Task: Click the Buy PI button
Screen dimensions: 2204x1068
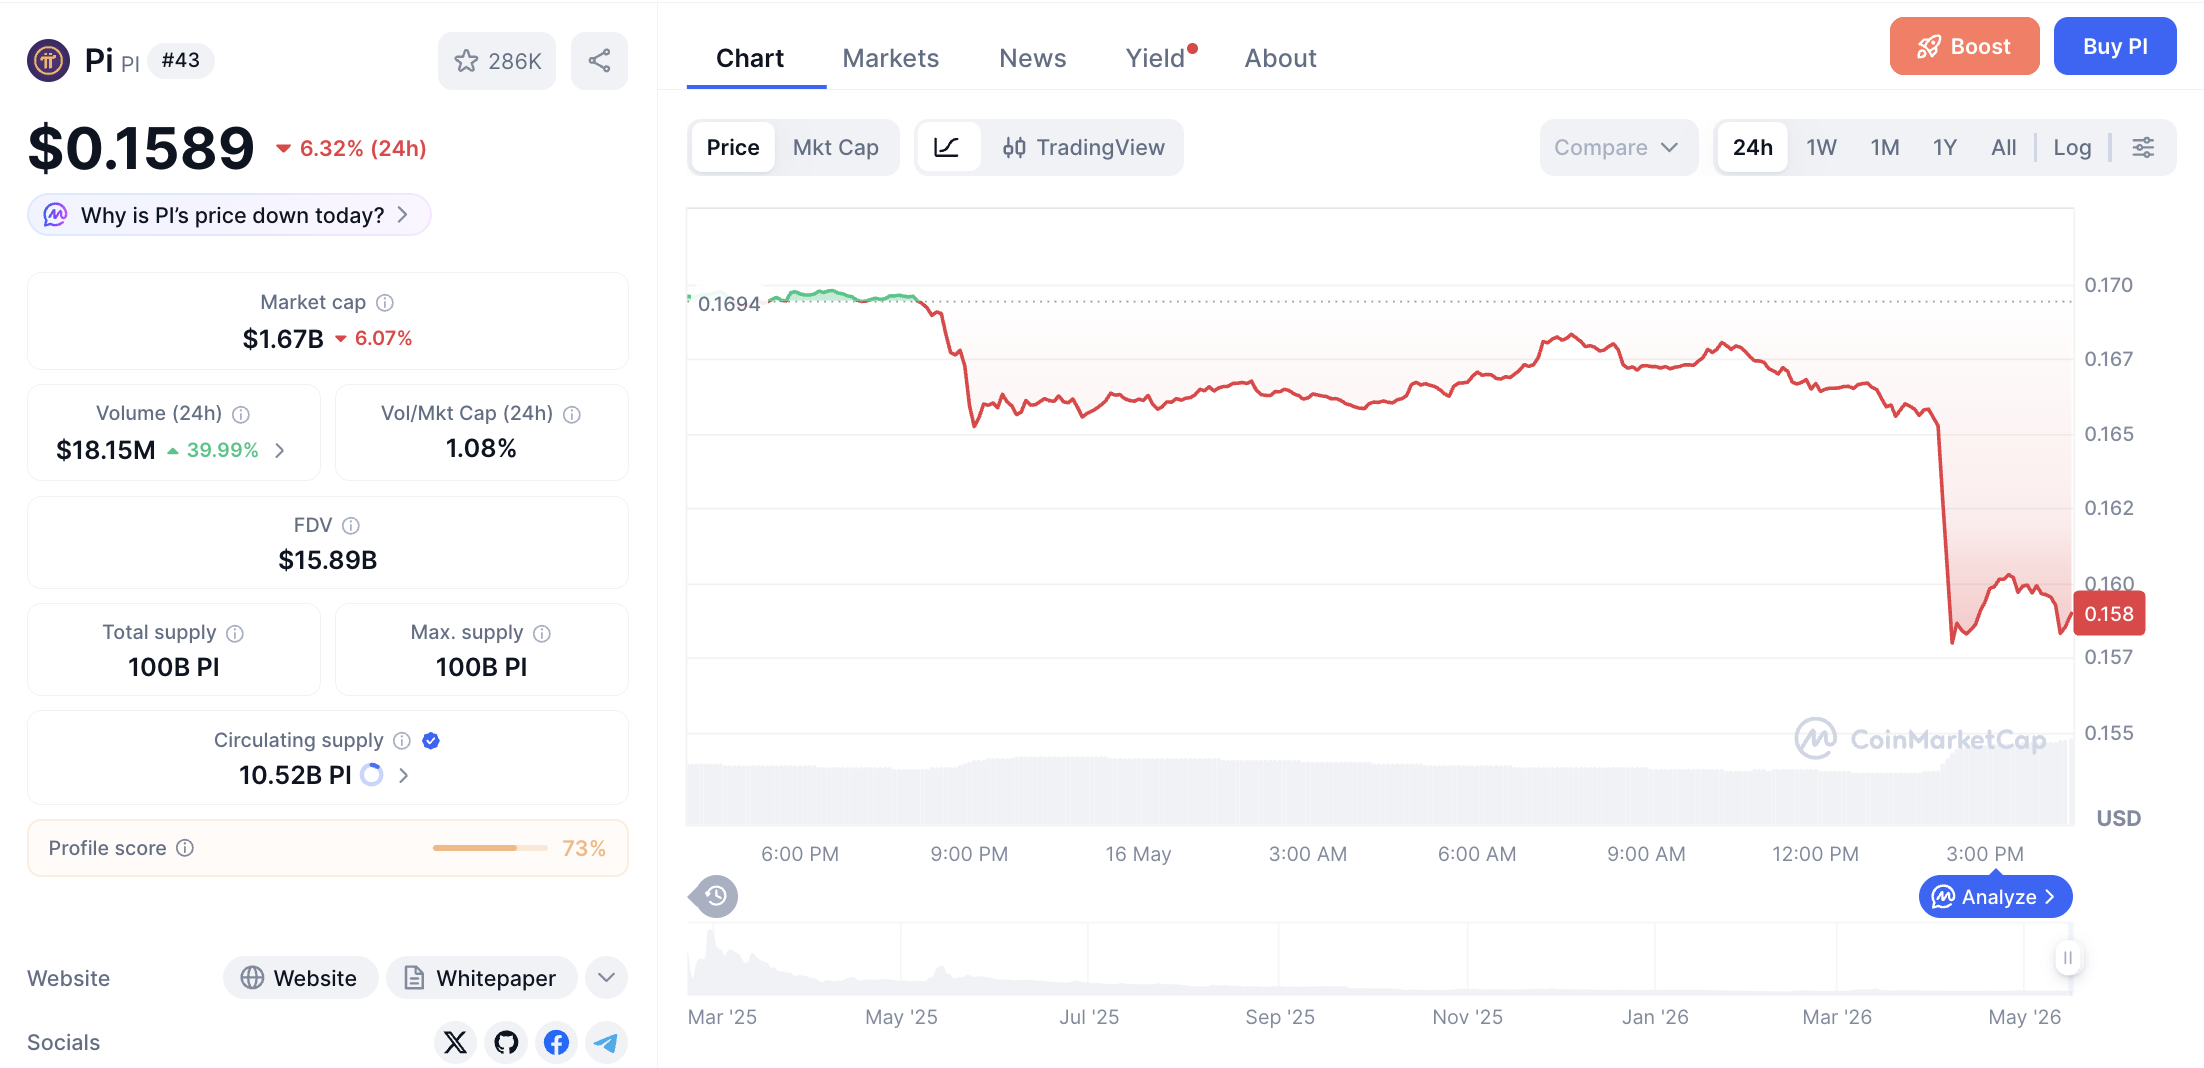Action: tap(2115, 46)
